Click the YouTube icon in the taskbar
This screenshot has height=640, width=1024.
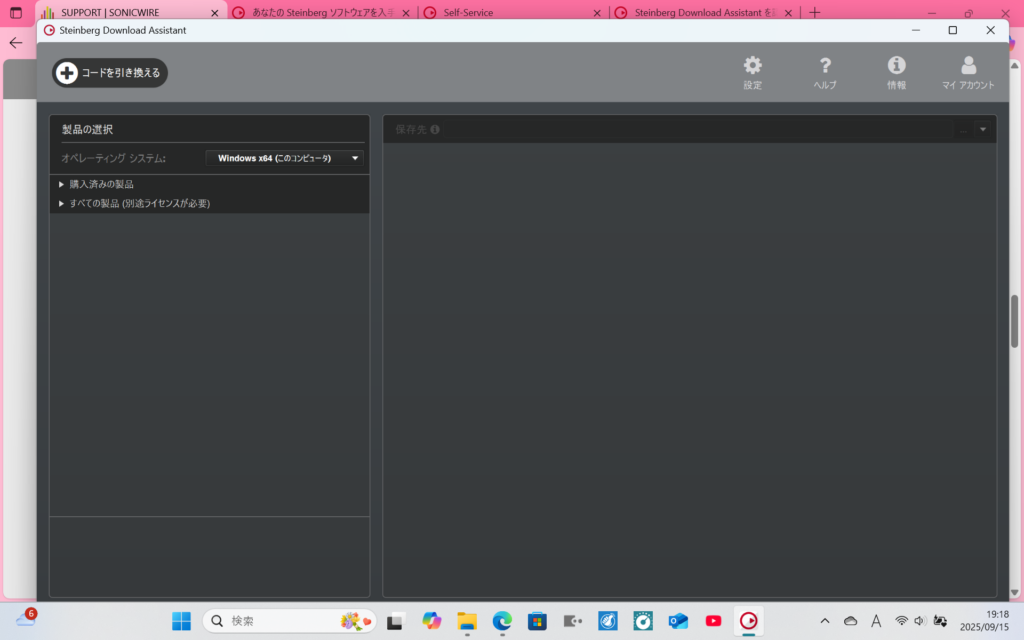pos(713,621)
